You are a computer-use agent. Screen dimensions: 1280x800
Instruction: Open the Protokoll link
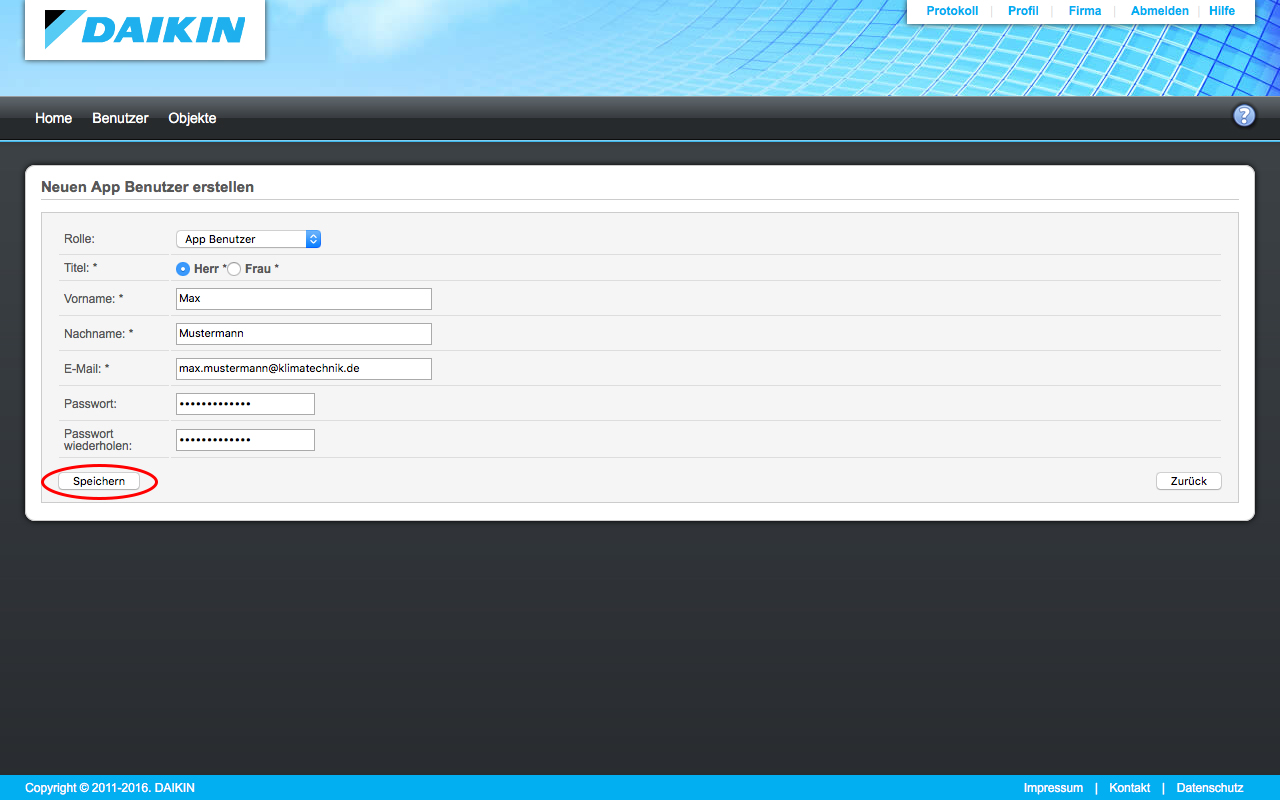(952, 11)
